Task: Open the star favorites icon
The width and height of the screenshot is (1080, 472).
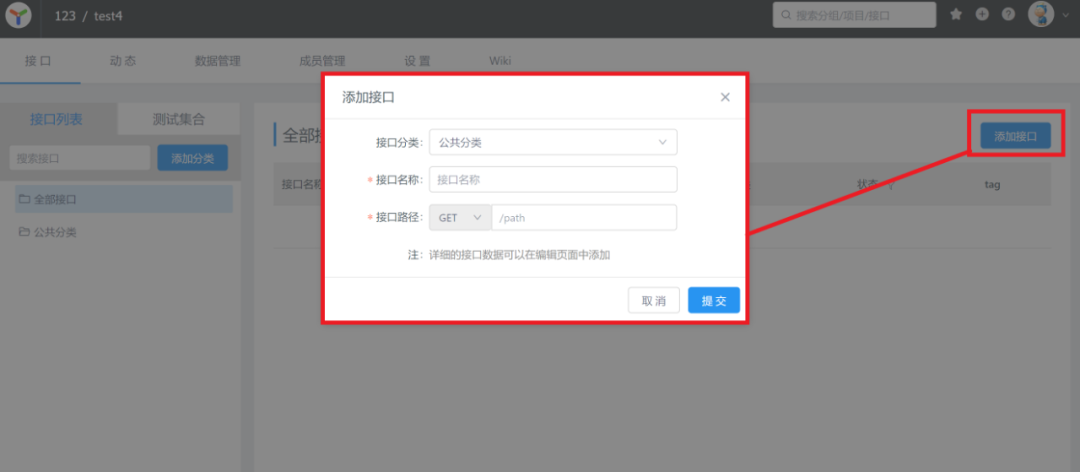Action: tap(956, 14)
